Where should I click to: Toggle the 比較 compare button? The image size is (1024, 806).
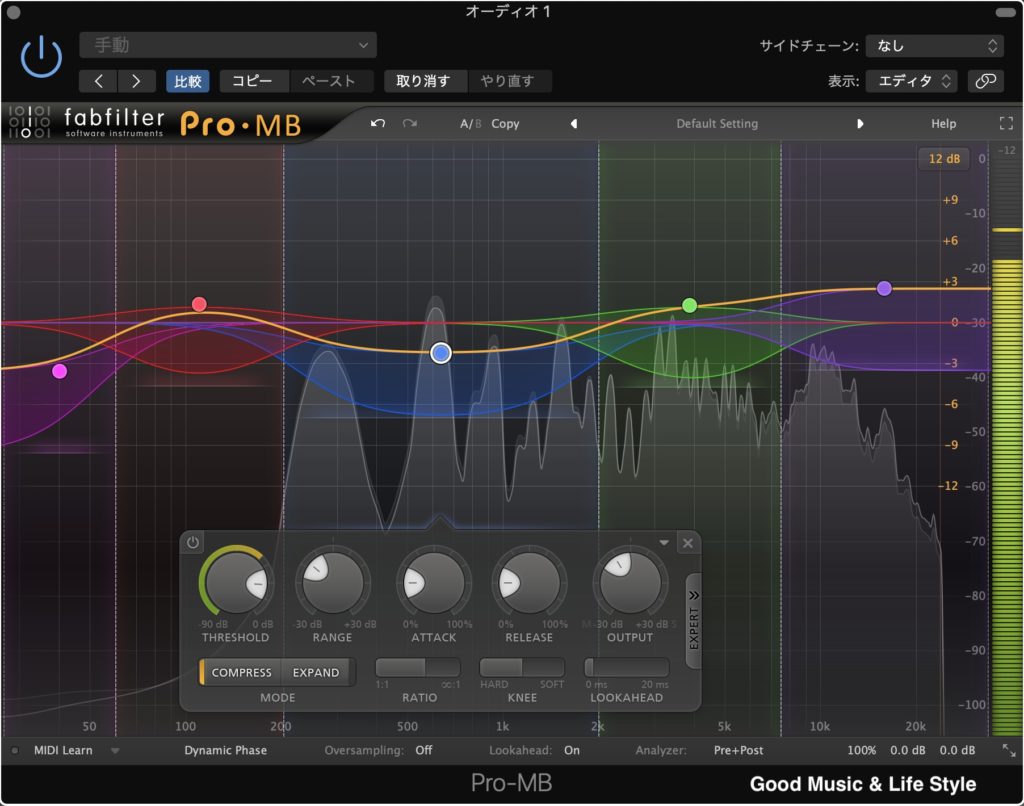click(187, 81)
